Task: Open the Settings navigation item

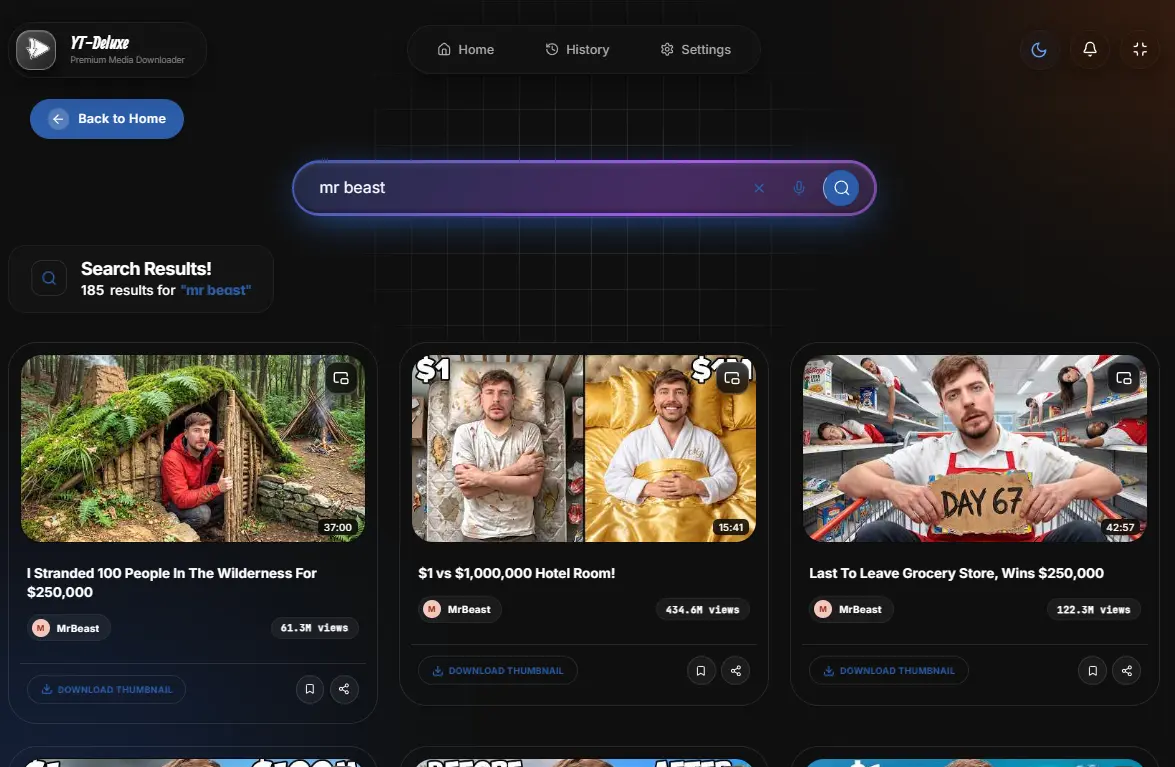Action: (695, 49)
